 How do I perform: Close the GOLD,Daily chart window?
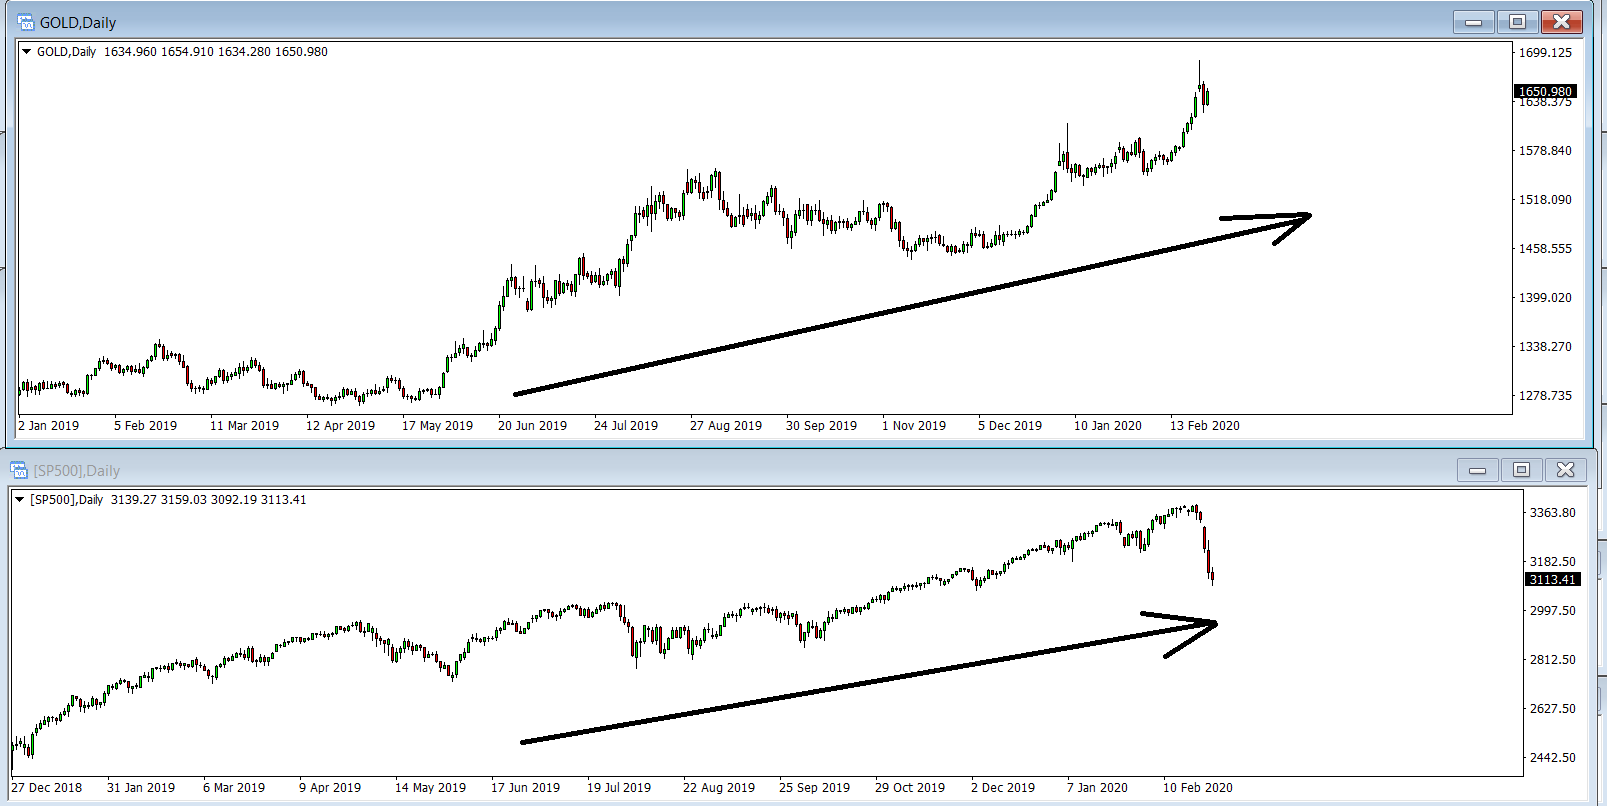(x=1561, y=22)
